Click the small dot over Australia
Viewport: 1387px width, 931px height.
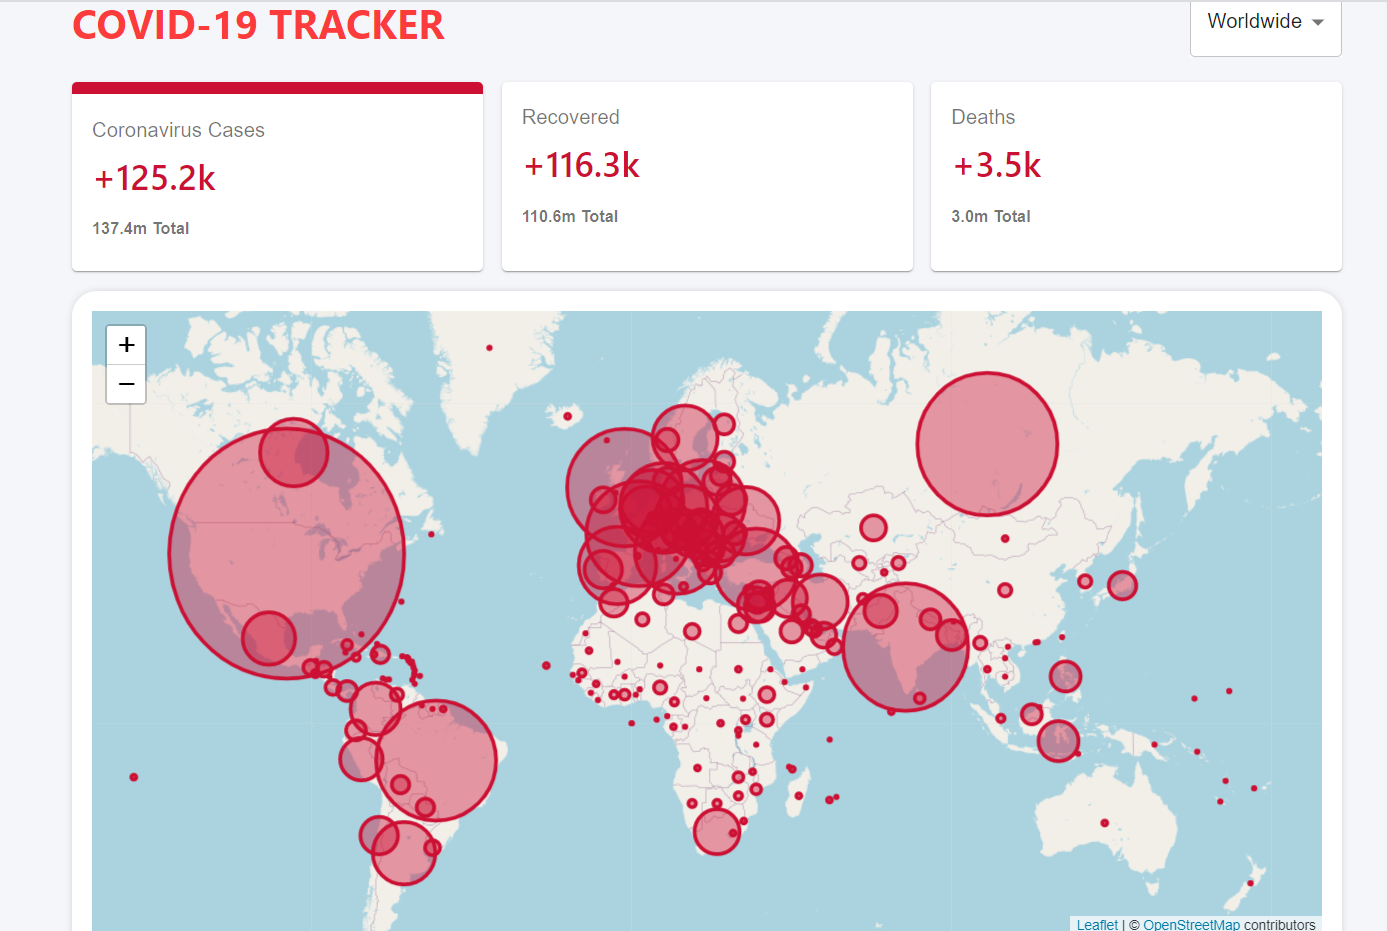[1104, 823]
